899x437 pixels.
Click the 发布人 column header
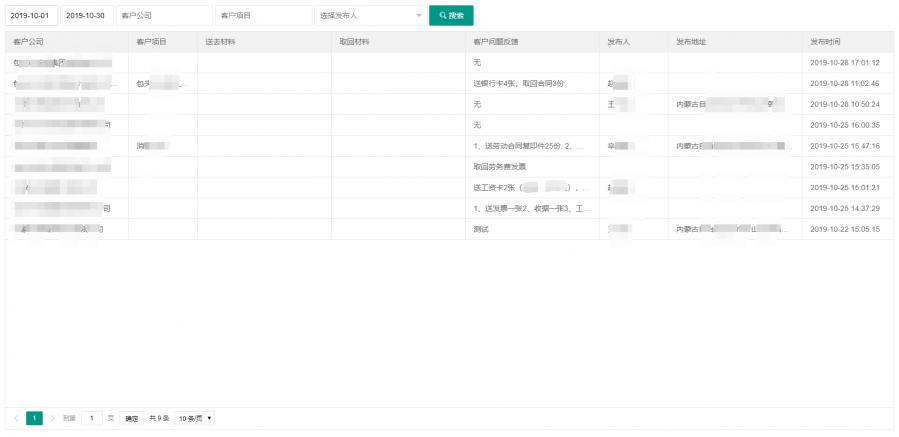point(618,42)
